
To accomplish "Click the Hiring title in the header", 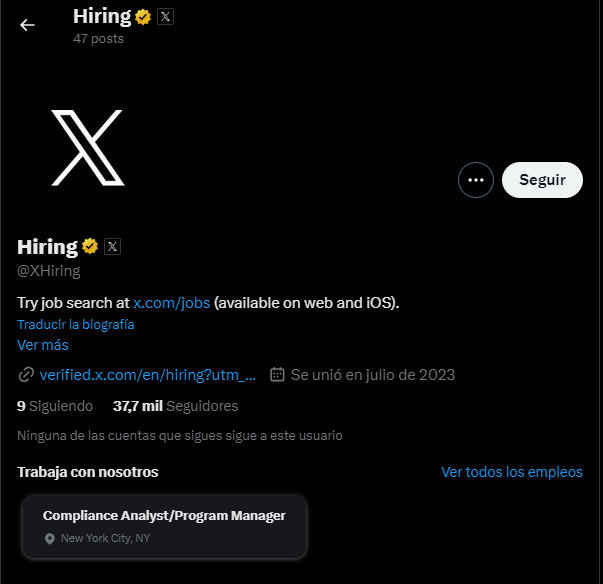I will tap(102, 16).
